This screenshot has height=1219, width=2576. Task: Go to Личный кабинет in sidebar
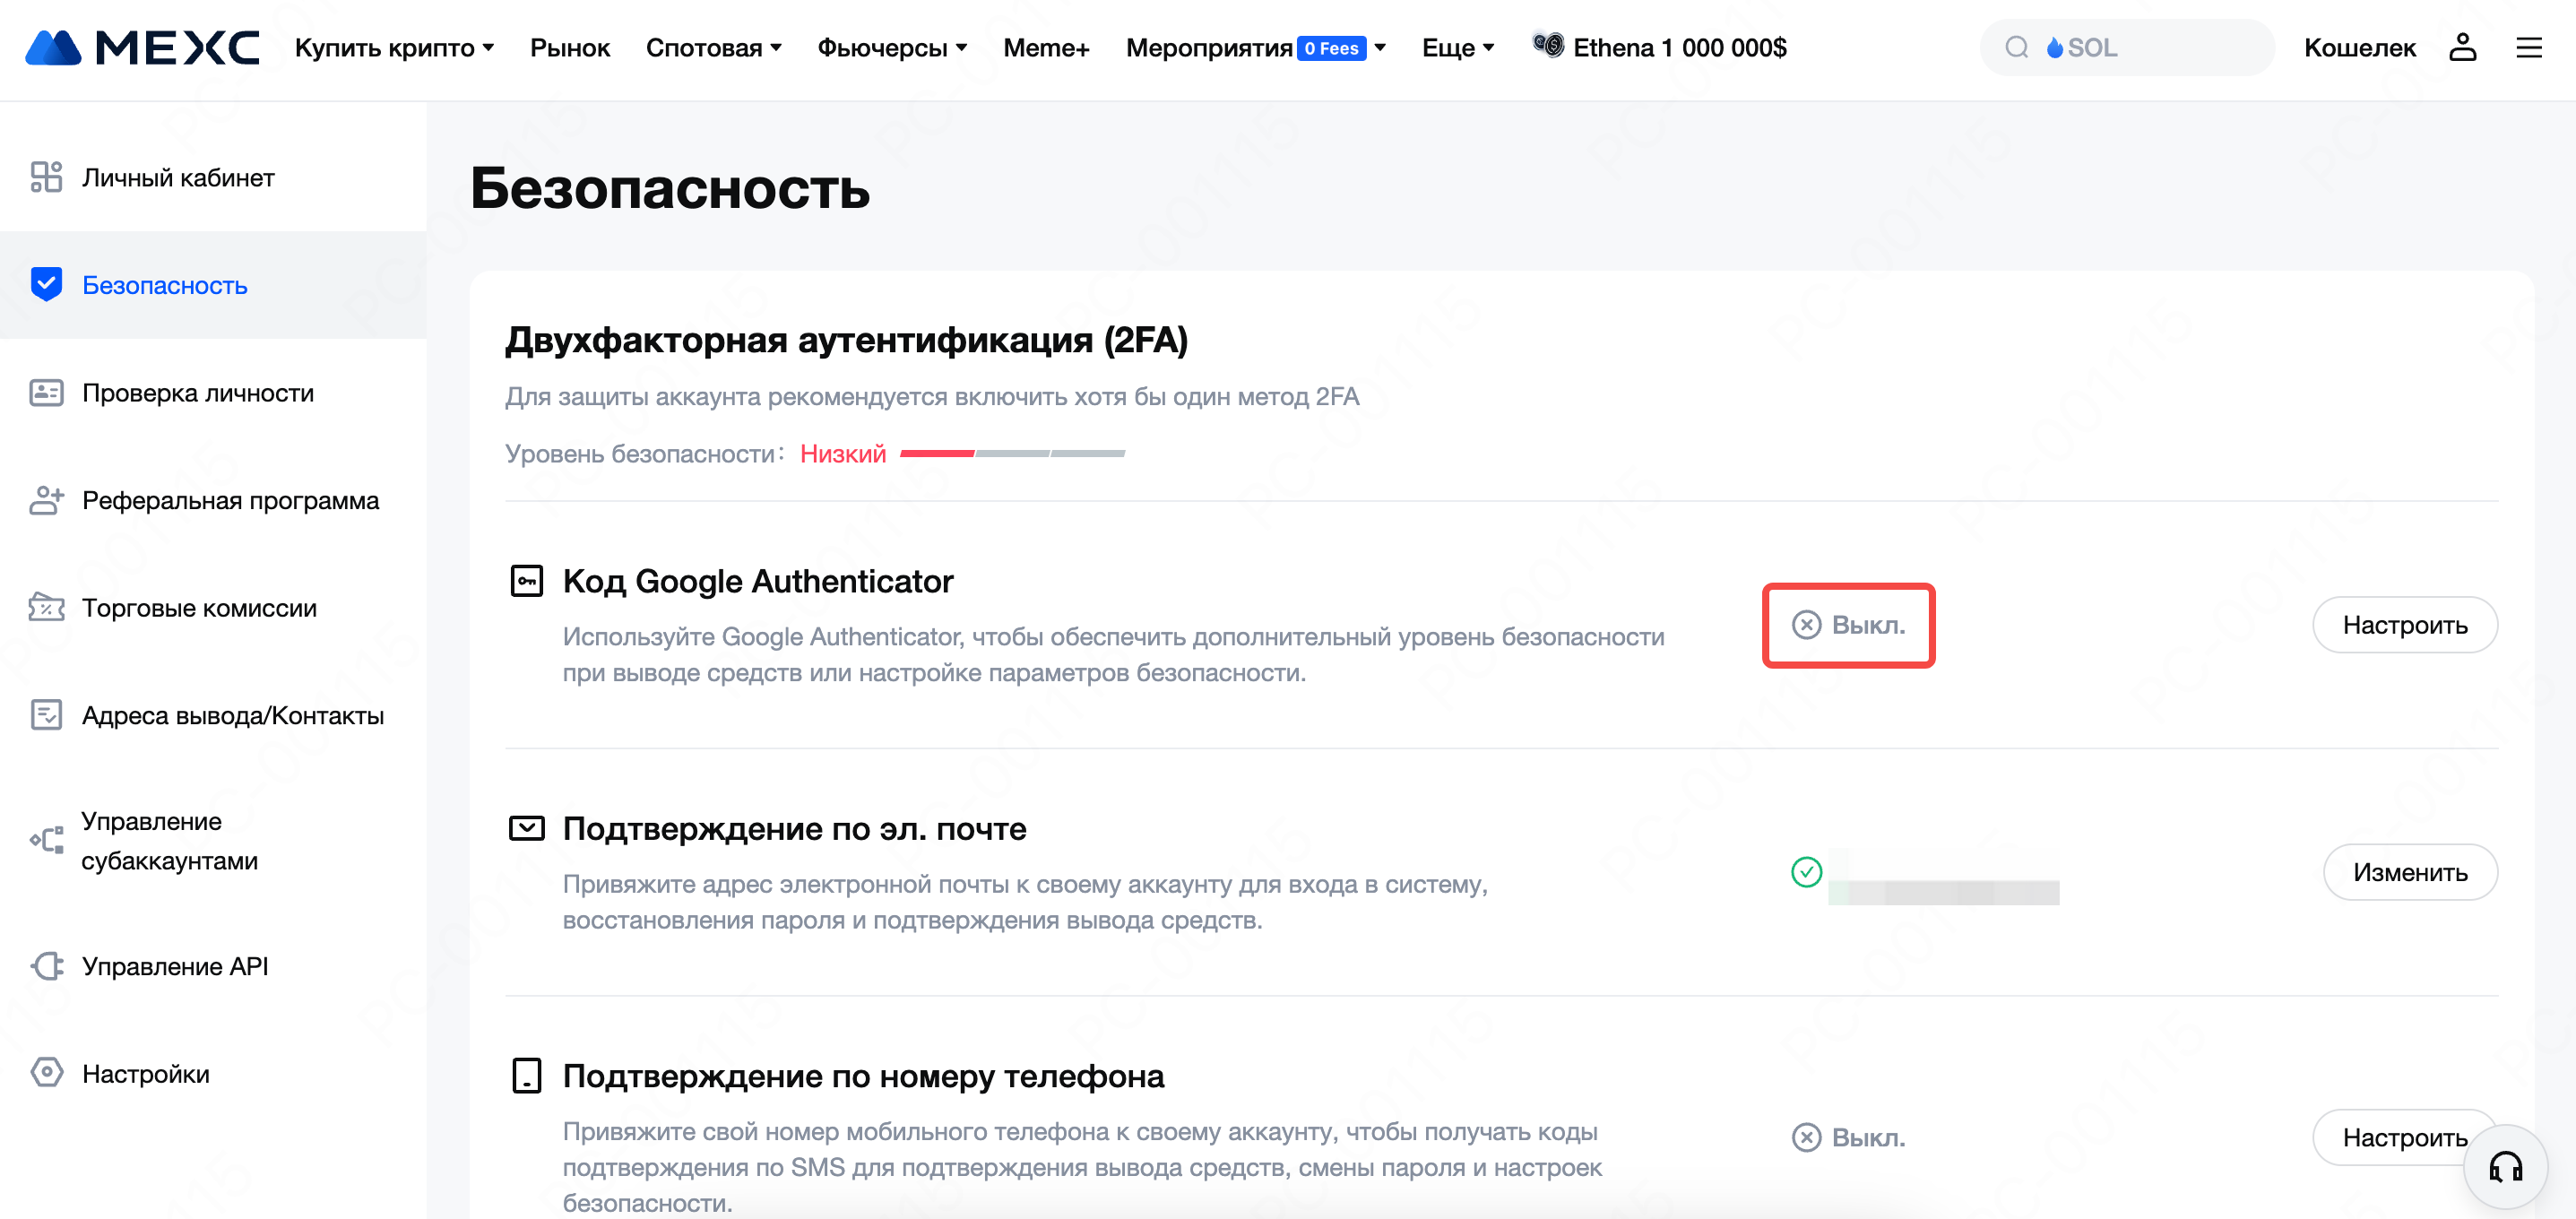click(213, 177)
